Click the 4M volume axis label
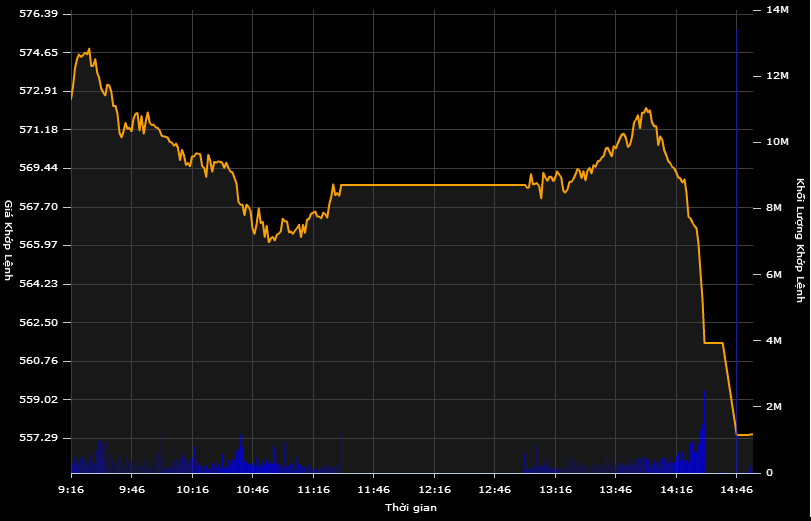Image resolution: width=811 pixels, height=521 pixels. coord(773,341)
